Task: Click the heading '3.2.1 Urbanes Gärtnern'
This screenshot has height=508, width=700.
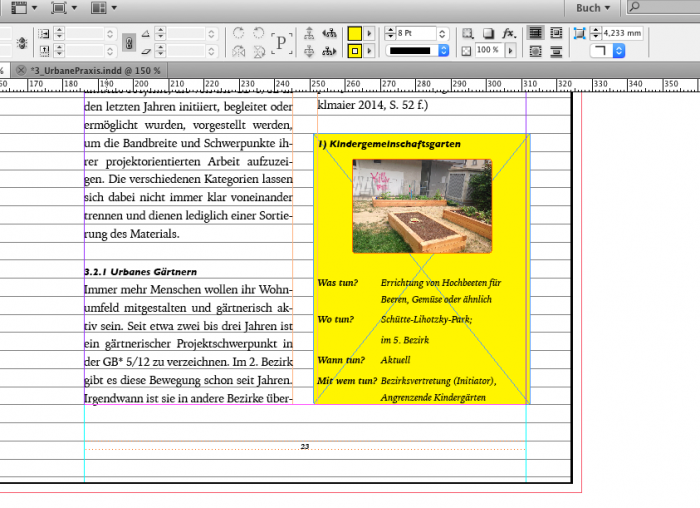Action: point(140,272)
